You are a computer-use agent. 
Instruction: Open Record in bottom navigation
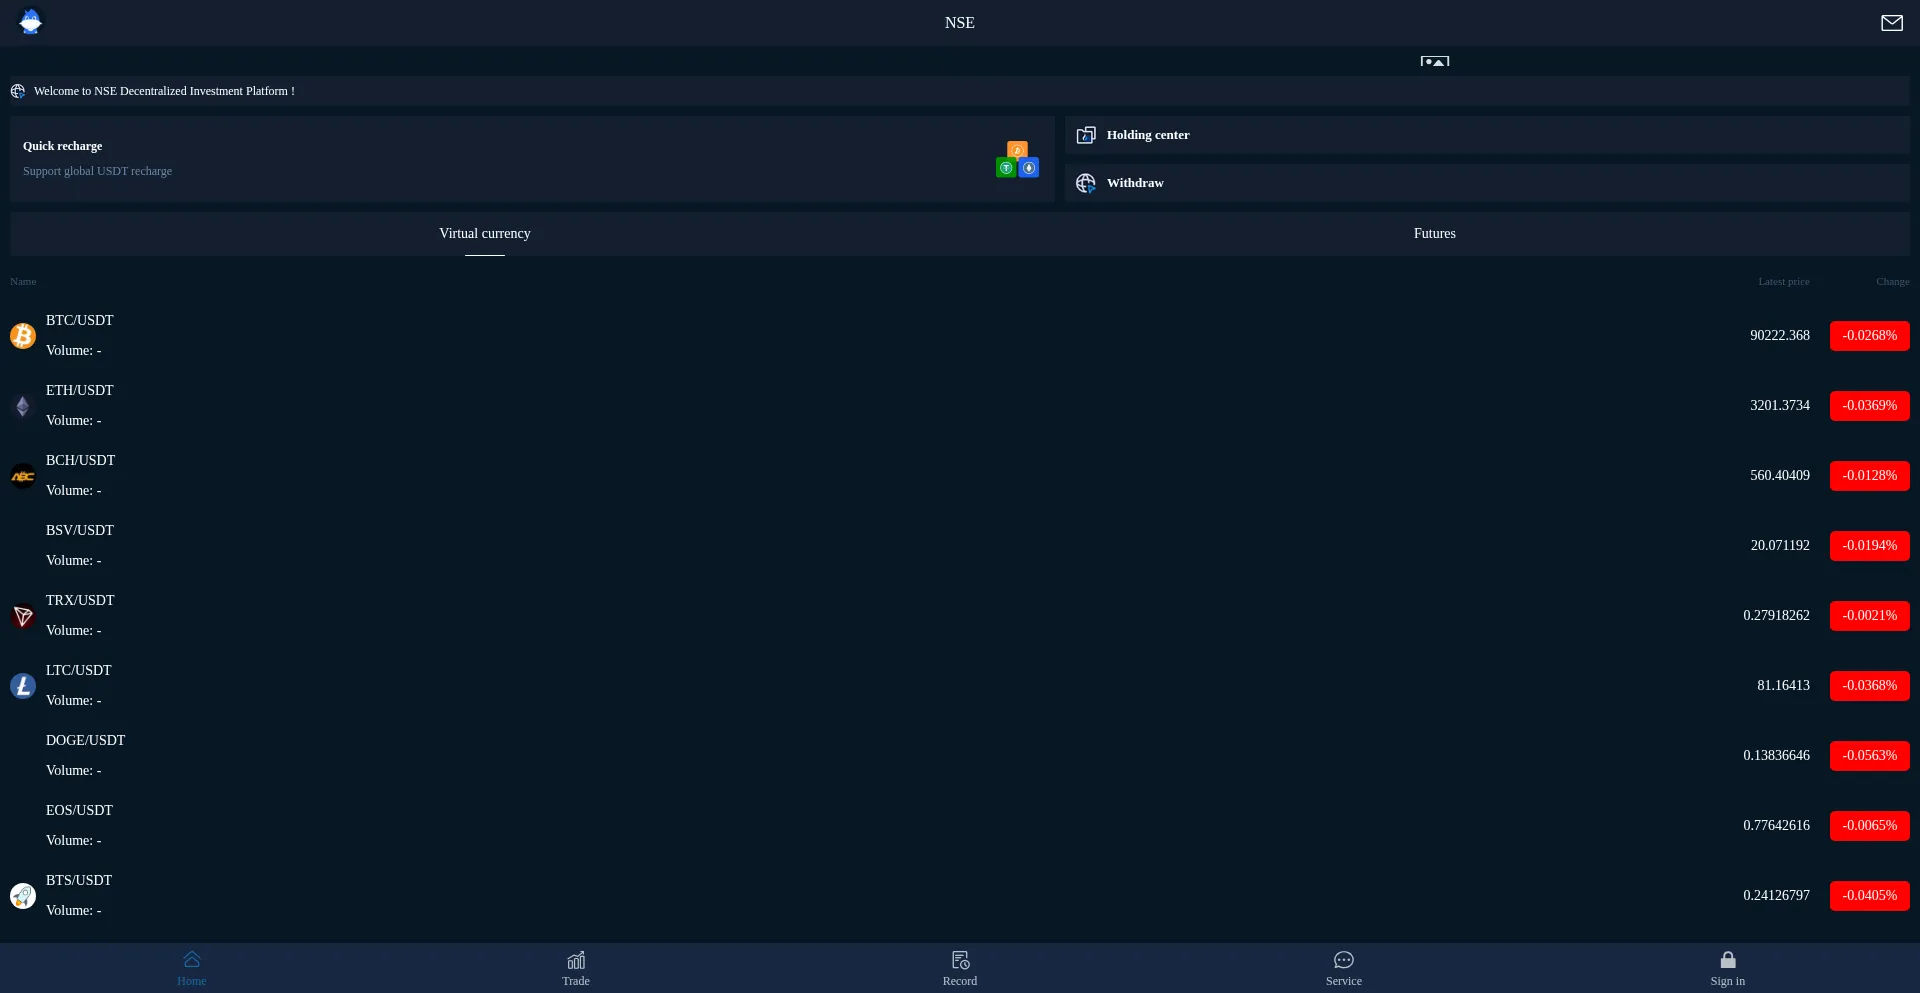tap(960, 968)
